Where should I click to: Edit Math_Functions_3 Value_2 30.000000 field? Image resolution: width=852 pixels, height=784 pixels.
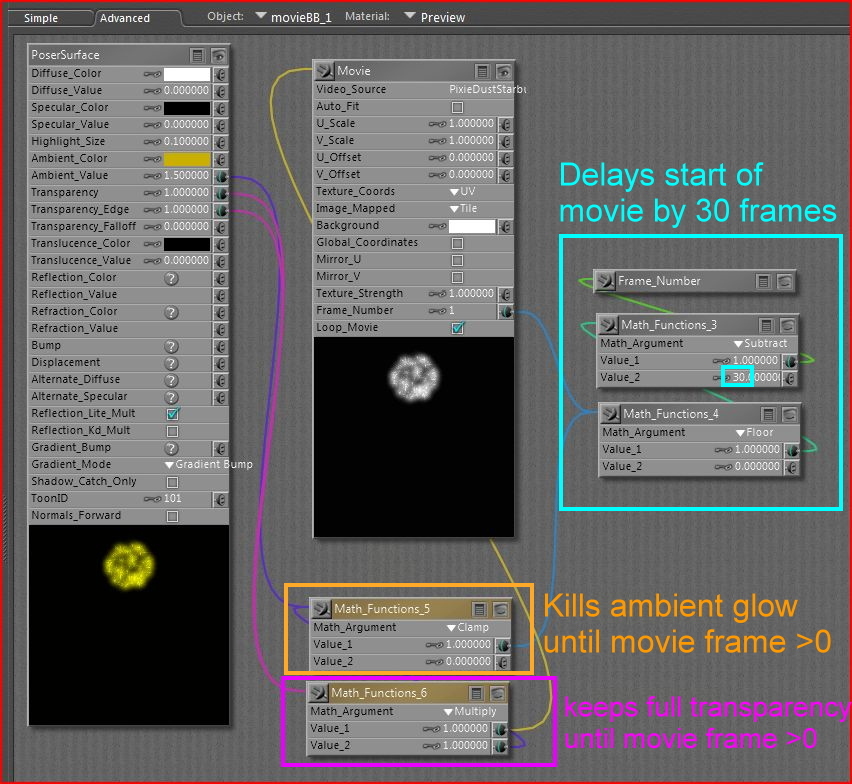755,377
